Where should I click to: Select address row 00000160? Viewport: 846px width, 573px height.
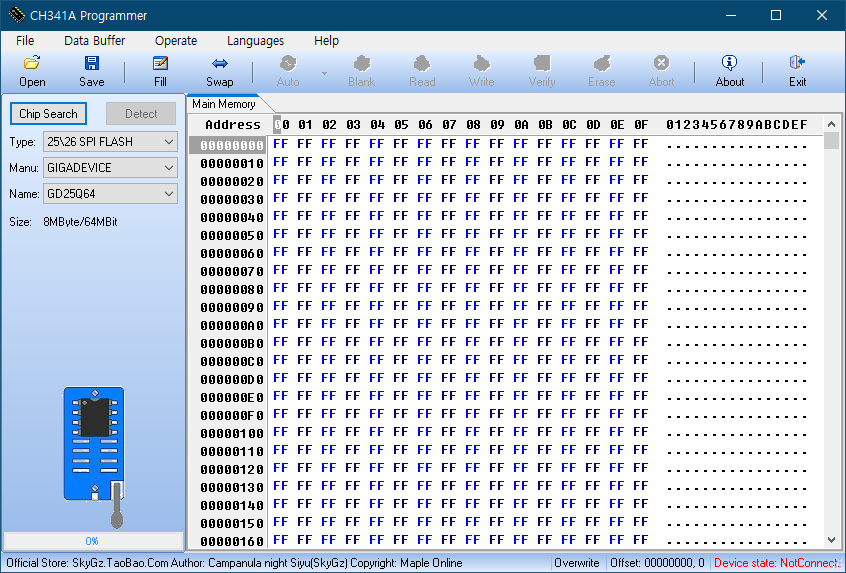[x=231, y=542]
